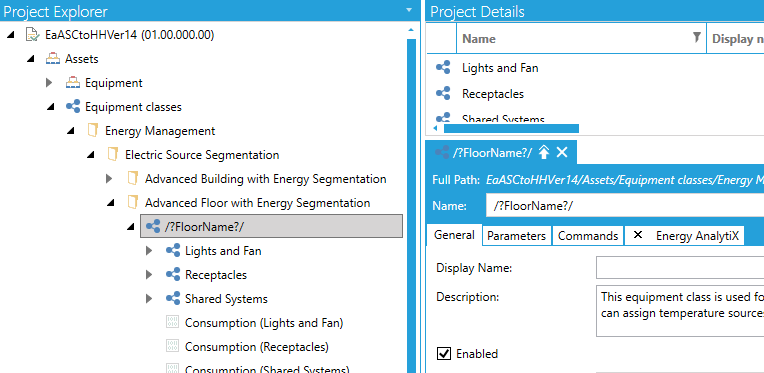
Task: Click the Equipment classes share icon
Action: tap(73, 107)
